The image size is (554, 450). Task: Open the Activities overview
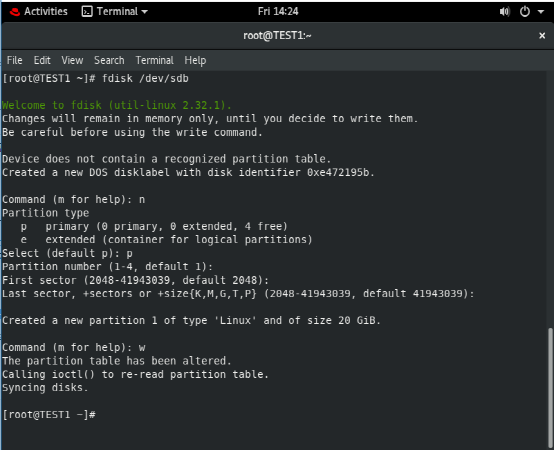click(x=46, y=12)
